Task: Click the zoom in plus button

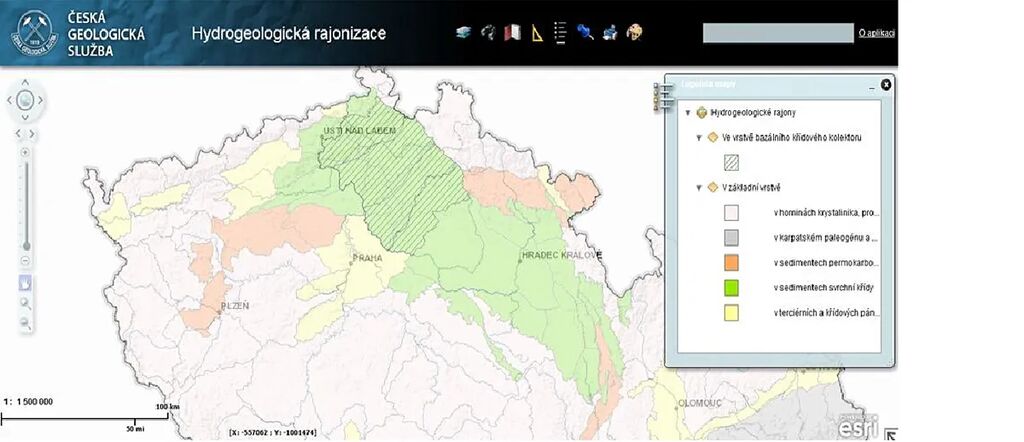Action: (x=26, y=152)
